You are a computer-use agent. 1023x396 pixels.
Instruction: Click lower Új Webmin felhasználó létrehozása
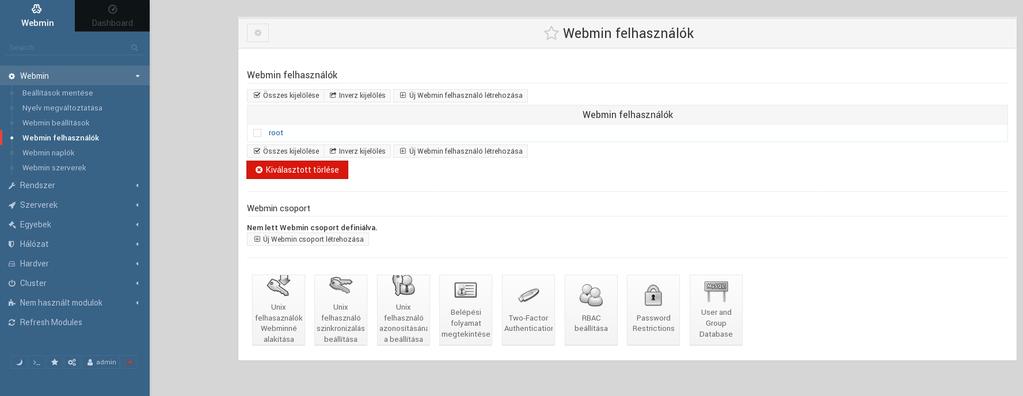[x=461, y=151]
